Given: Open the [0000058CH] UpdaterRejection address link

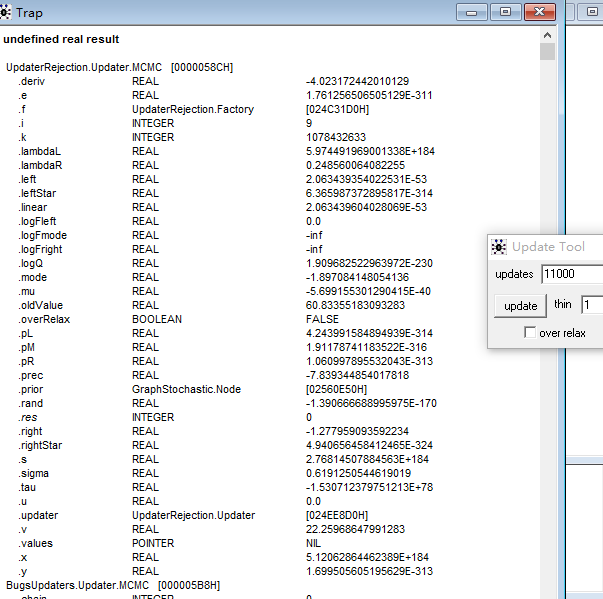Looking at the screenshot, I should click(x=202, y=68).
